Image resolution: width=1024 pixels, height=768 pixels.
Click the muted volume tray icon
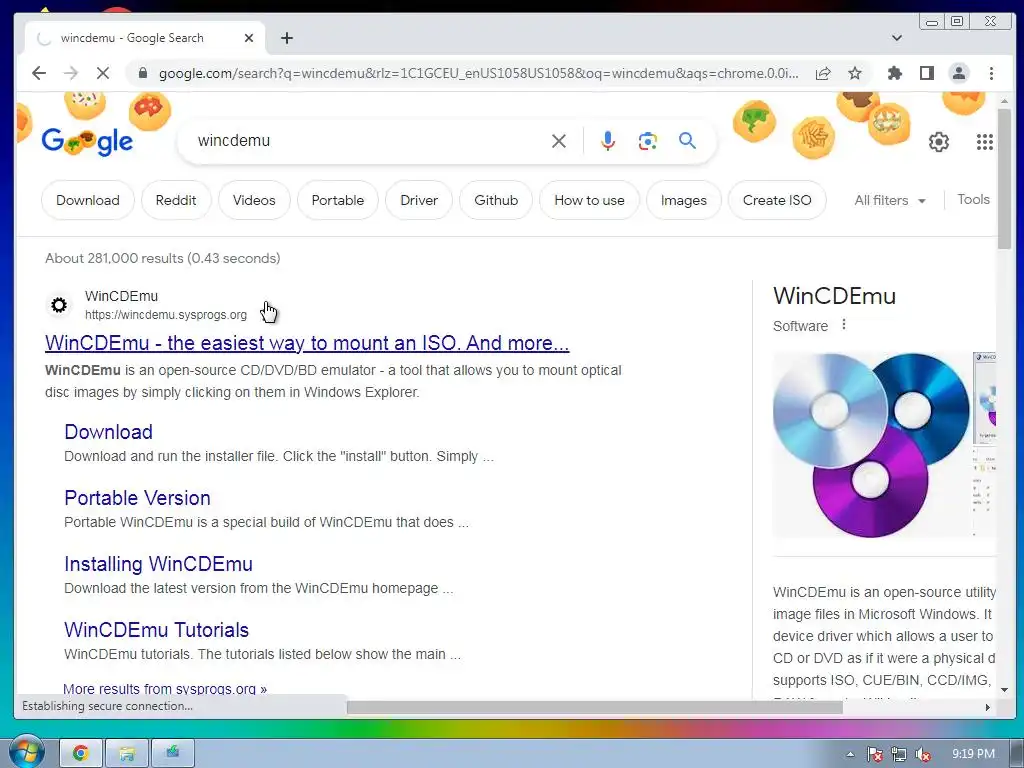tap(923, 754)
